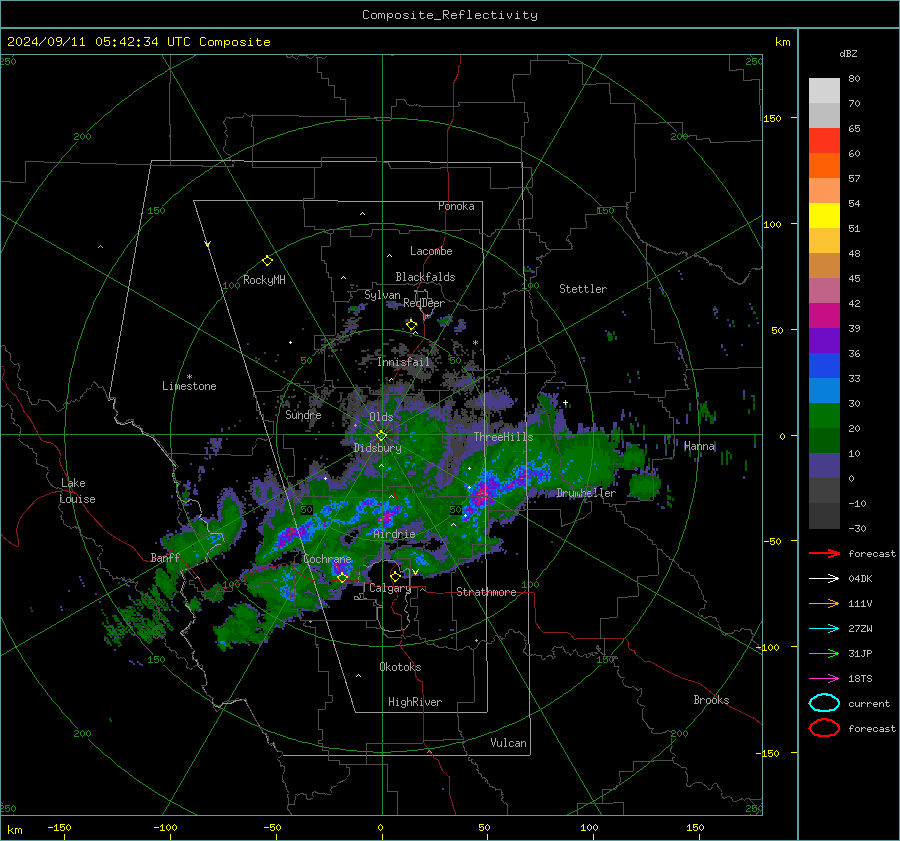Click the red forecast arrow in legend
The width and height of the screenshot is (900, 841).
pyautogui.click(x=824, y=553)
